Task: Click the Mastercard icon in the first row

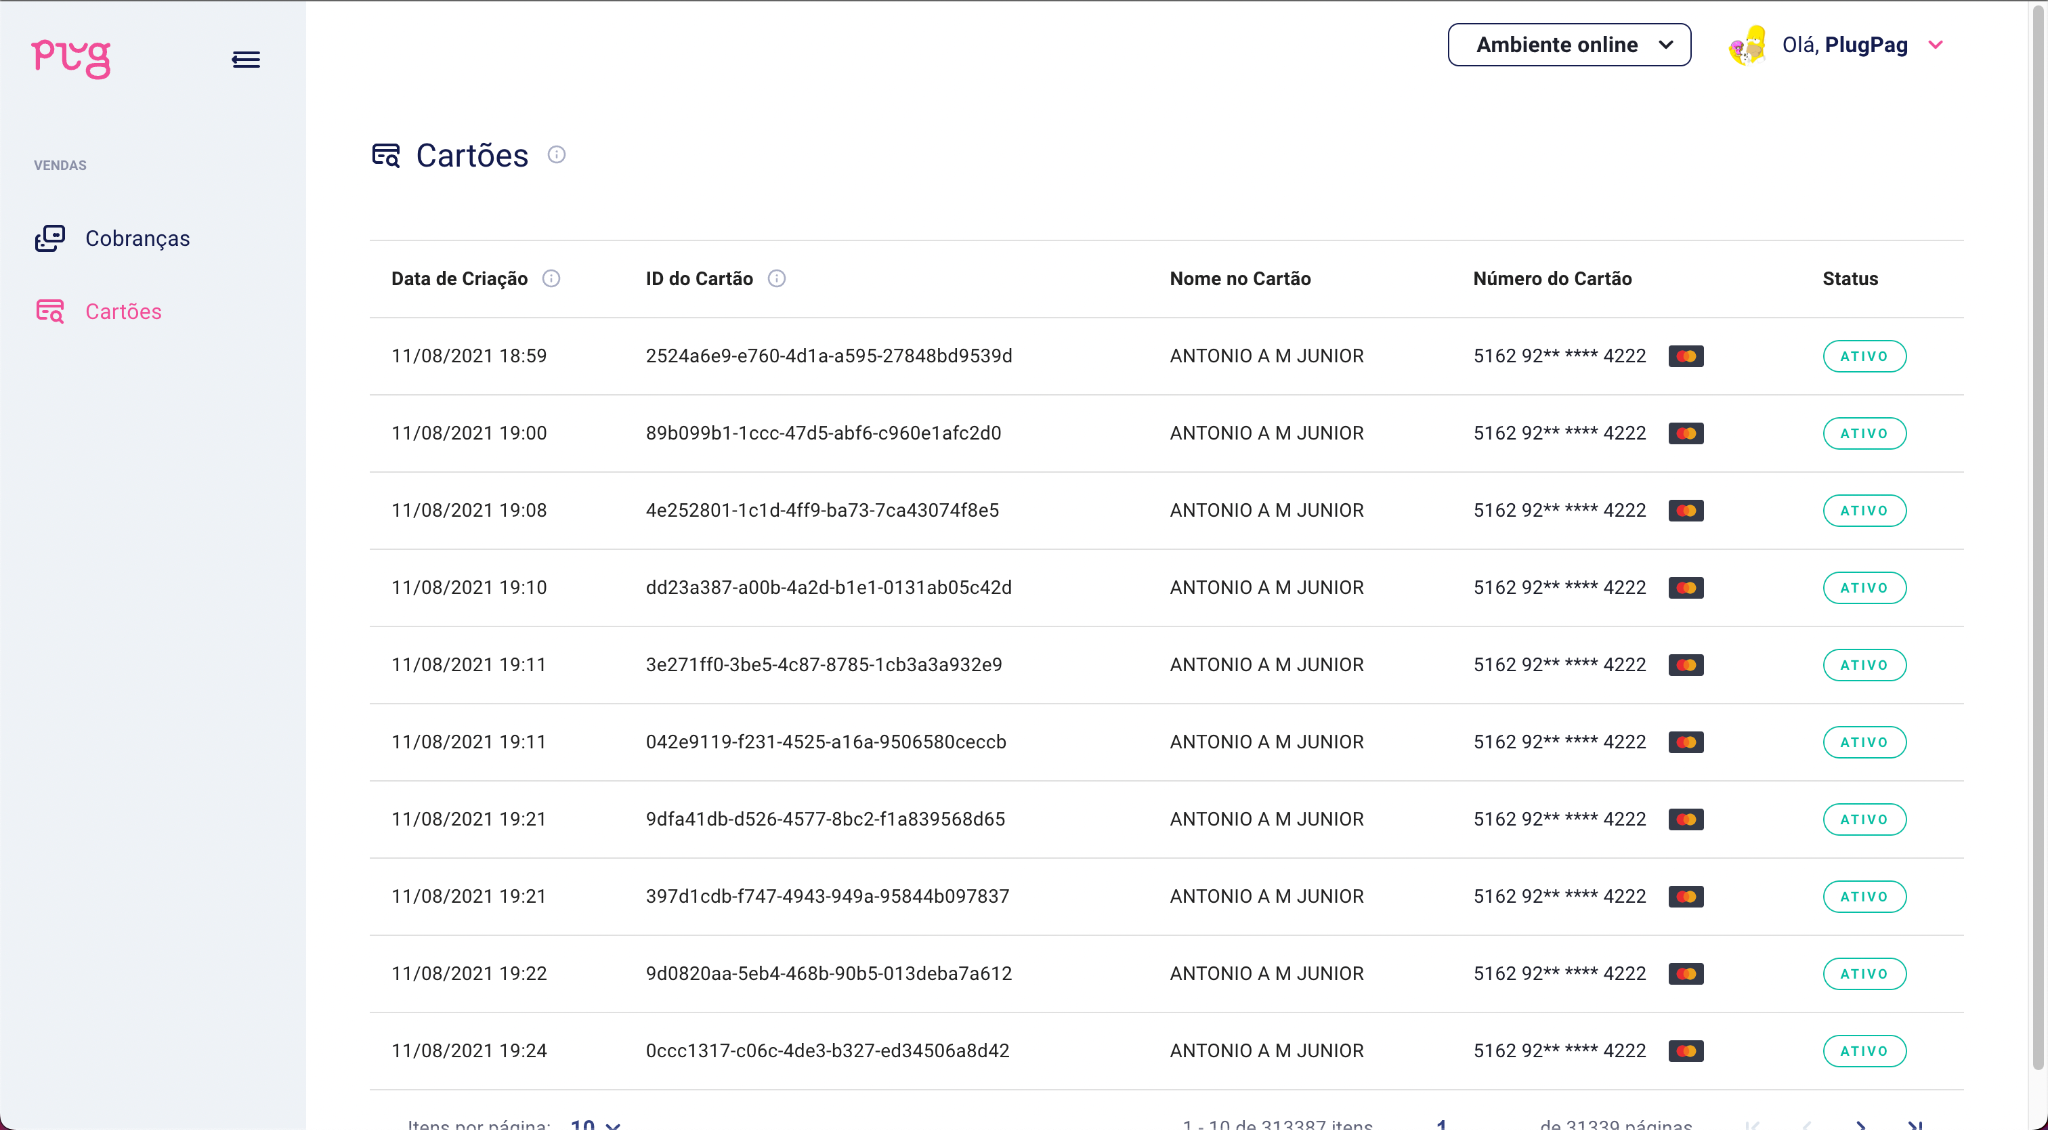Action: [x=1686, y=356]
